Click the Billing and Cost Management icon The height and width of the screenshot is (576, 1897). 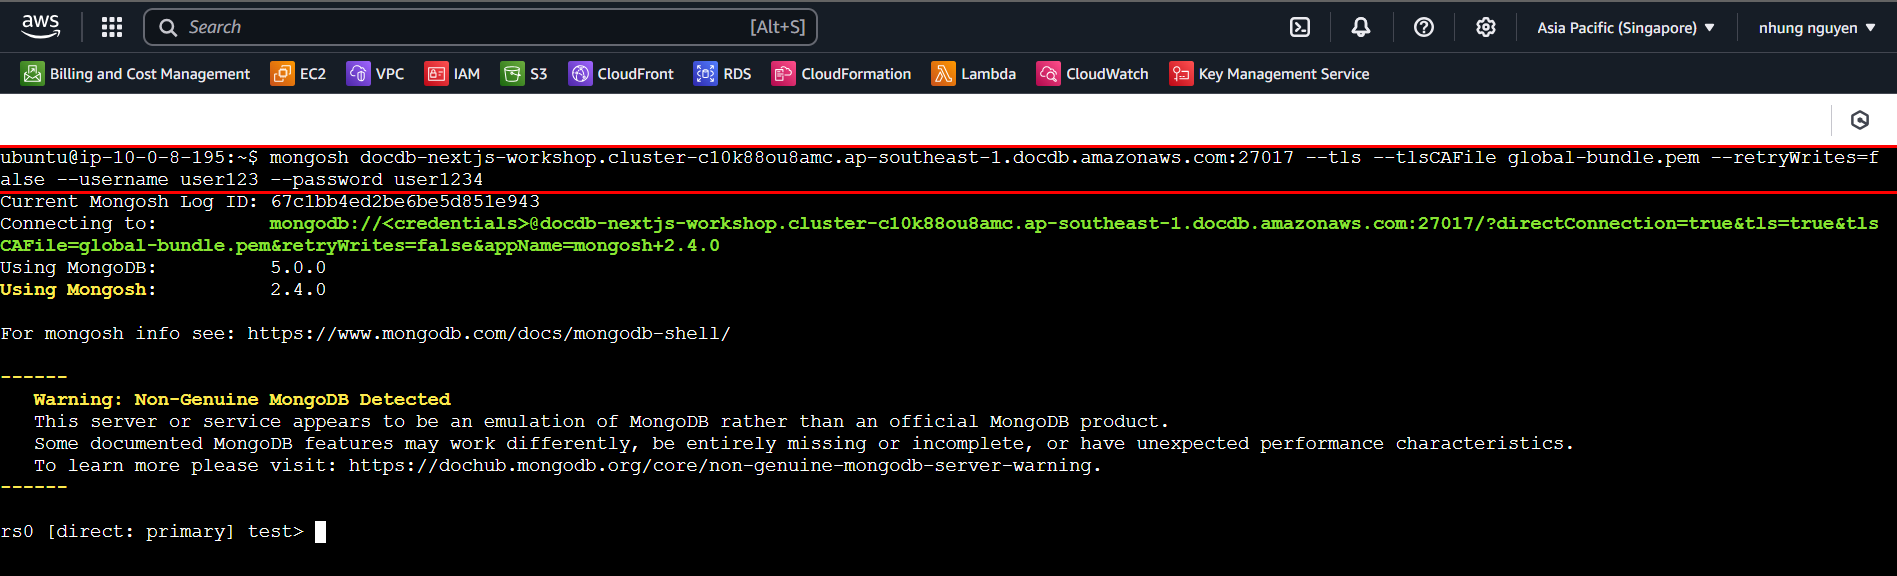pos(32,74)
